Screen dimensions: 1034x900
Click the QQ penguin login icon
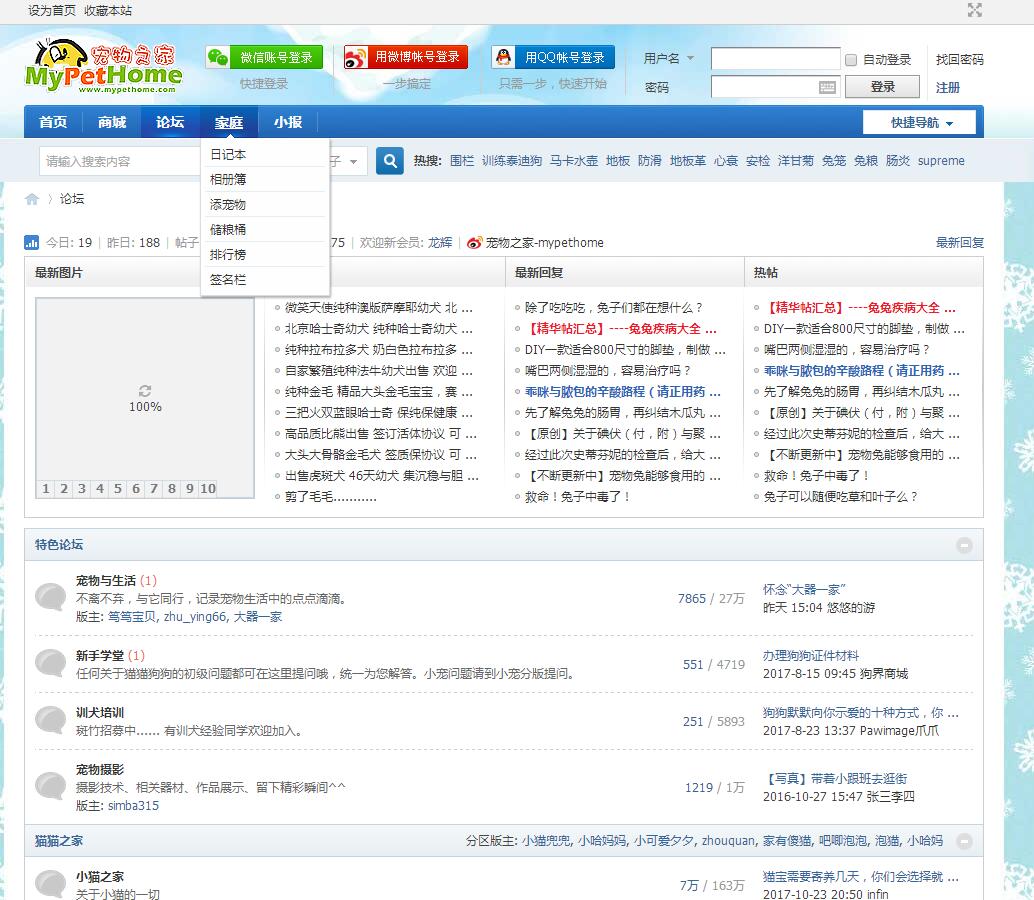[503, 57]
